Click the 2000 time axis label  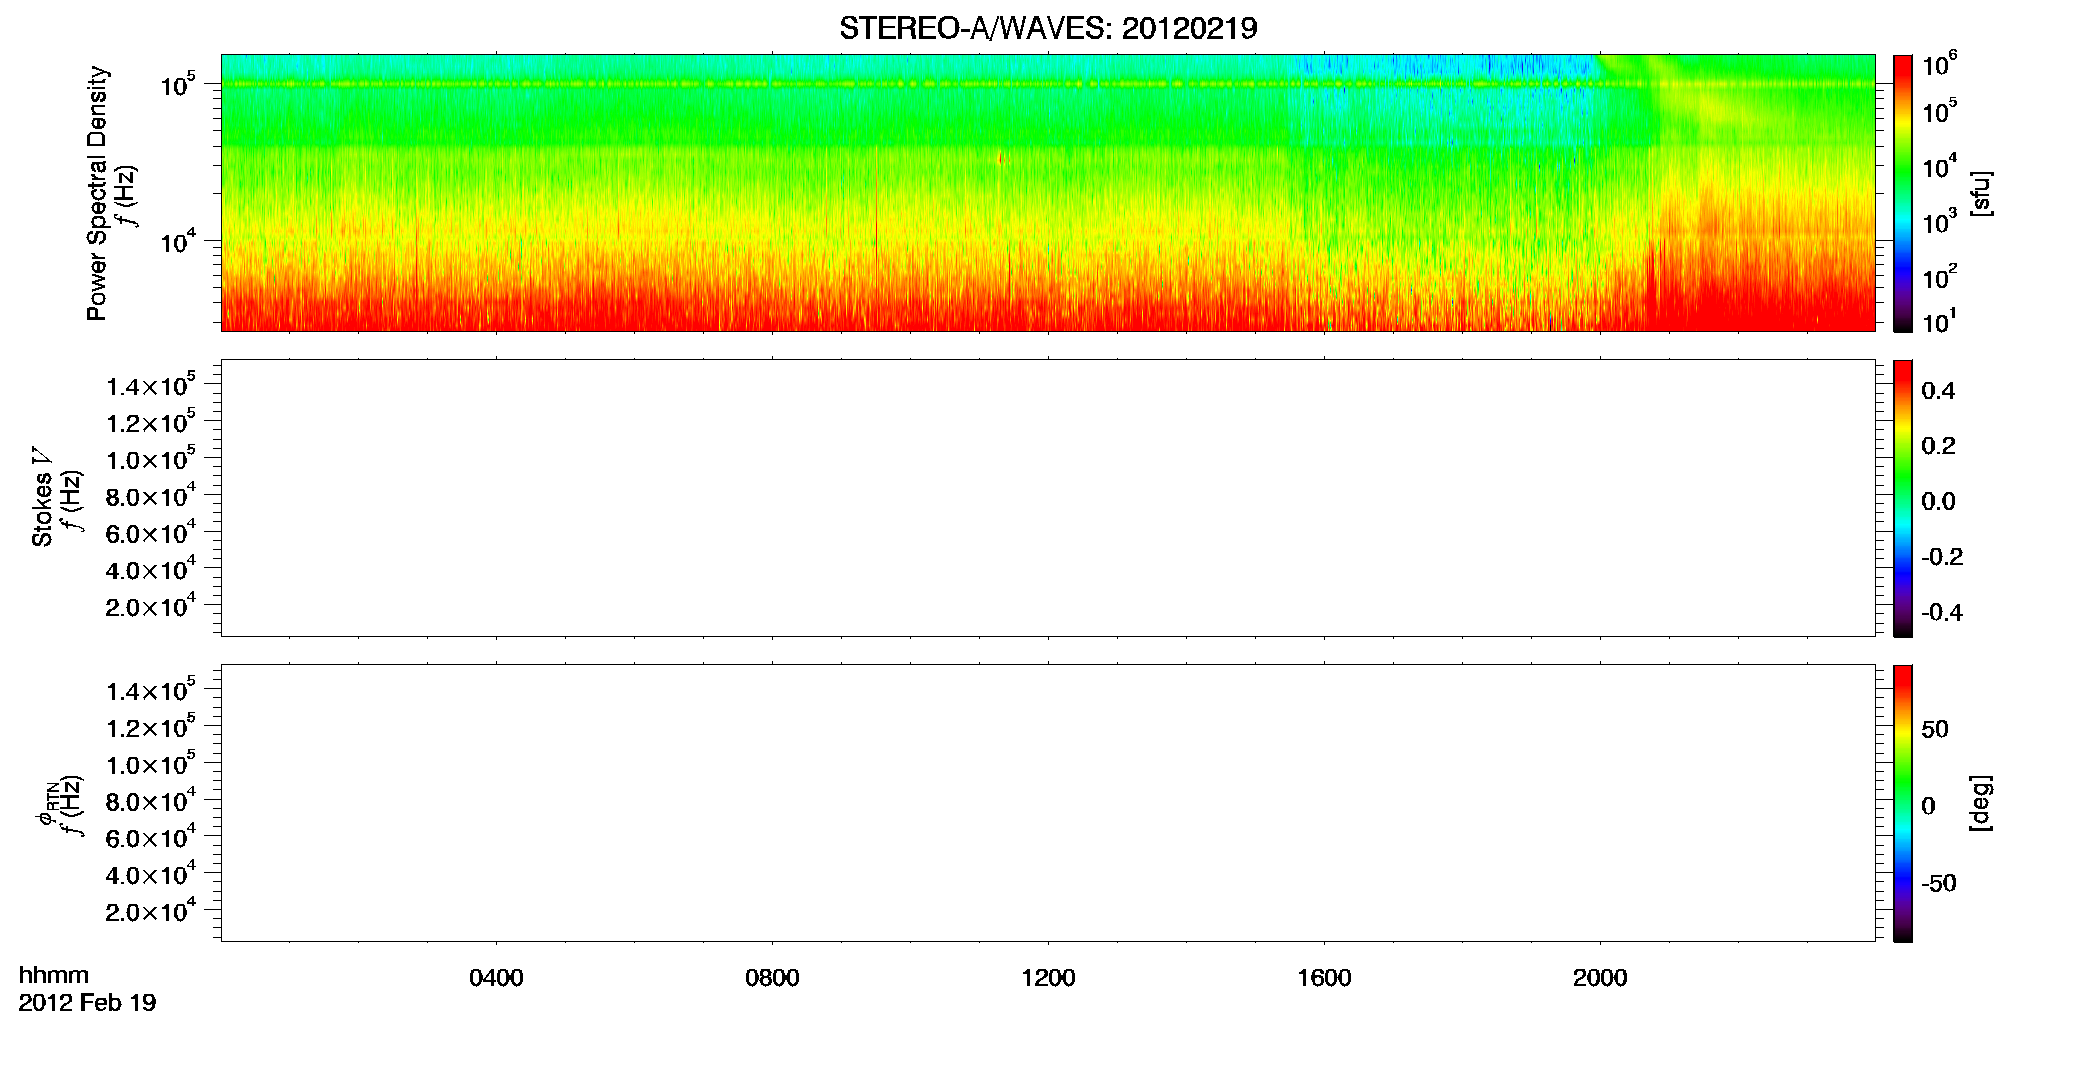point(1600,978)
